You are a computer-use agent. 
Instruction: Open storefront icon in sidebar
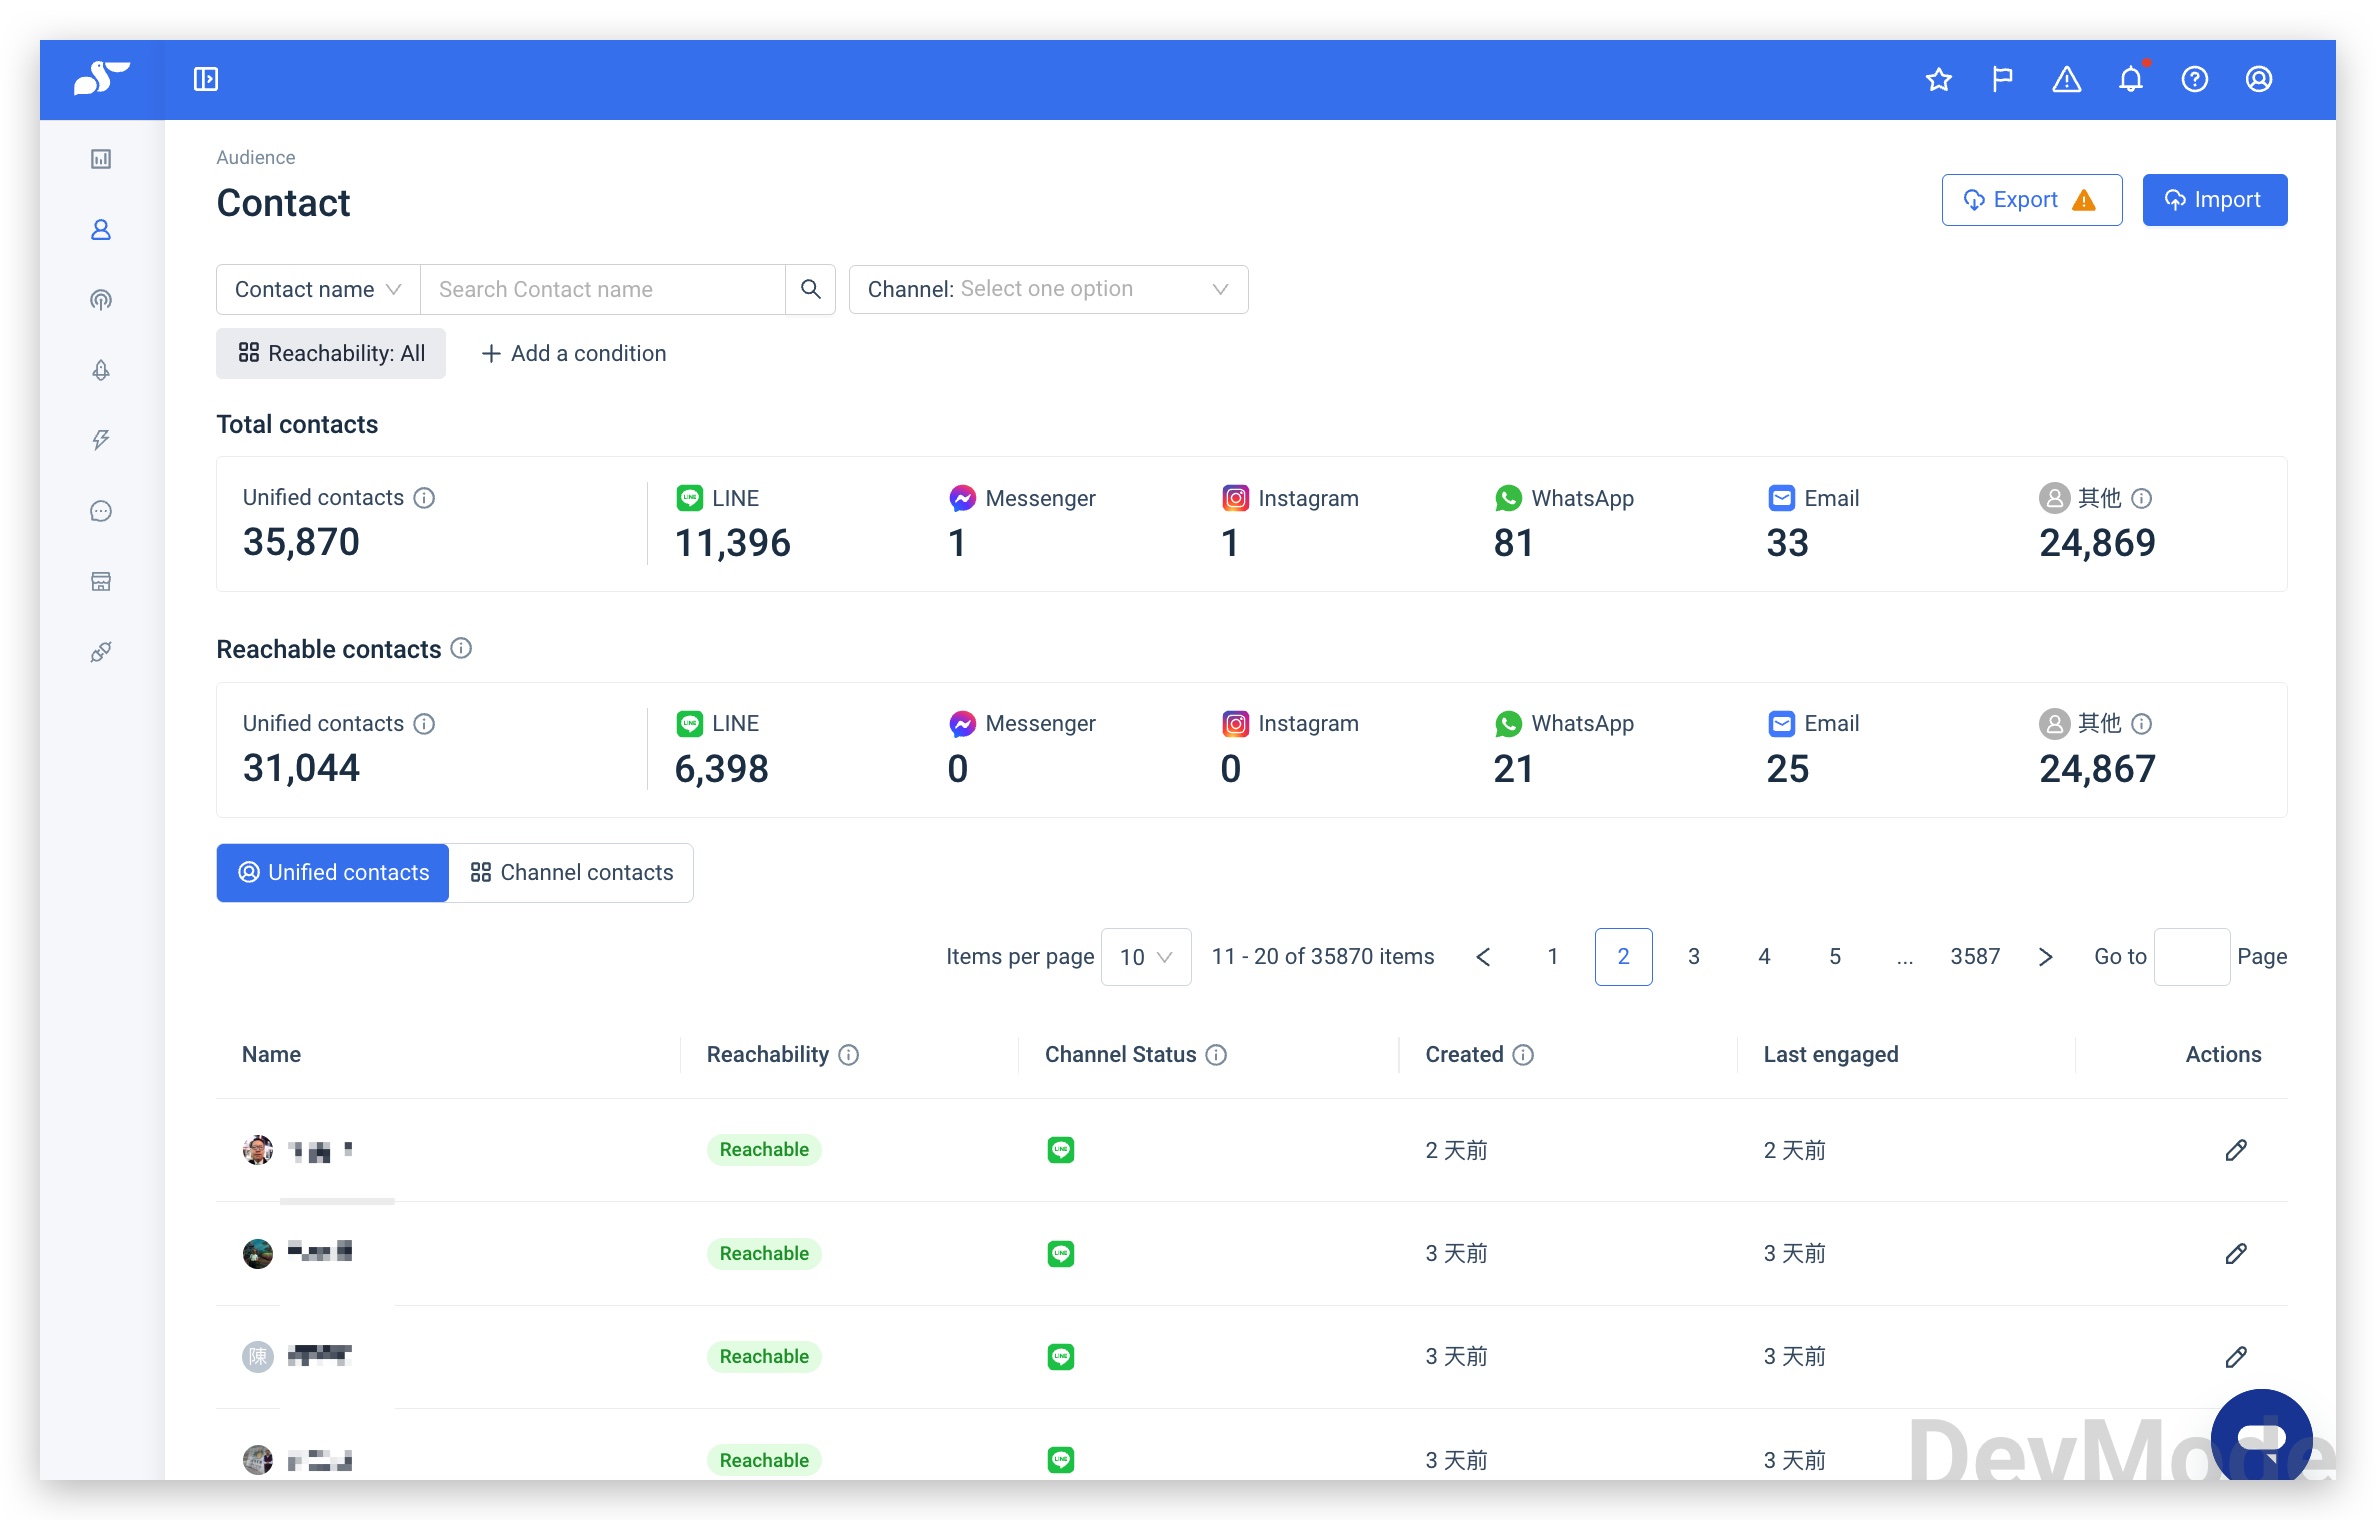101,581
